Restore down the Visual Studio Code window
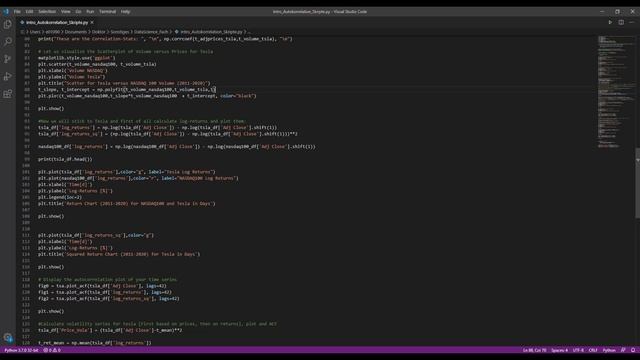Image resolution: width=640 pixels, height=360 pixels. tap(617, 11)
